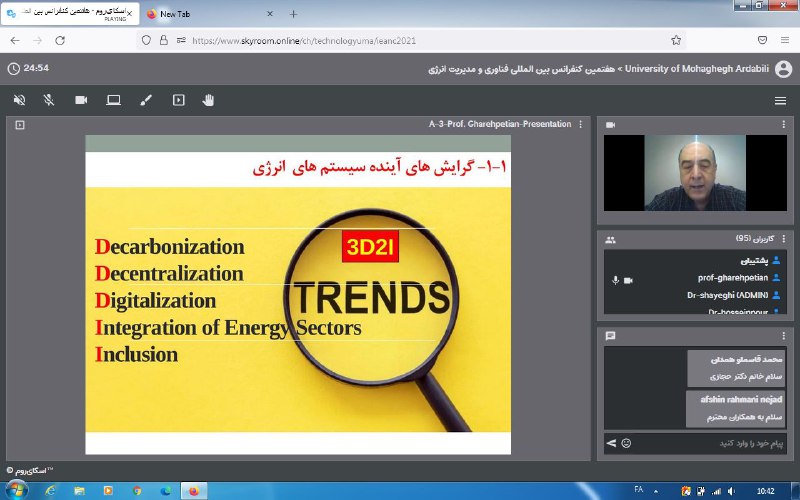The width and height of the screenshot is (800, 500).
Task: Click the presentation panel icon at top-left
Action: (x=20, y=124)
